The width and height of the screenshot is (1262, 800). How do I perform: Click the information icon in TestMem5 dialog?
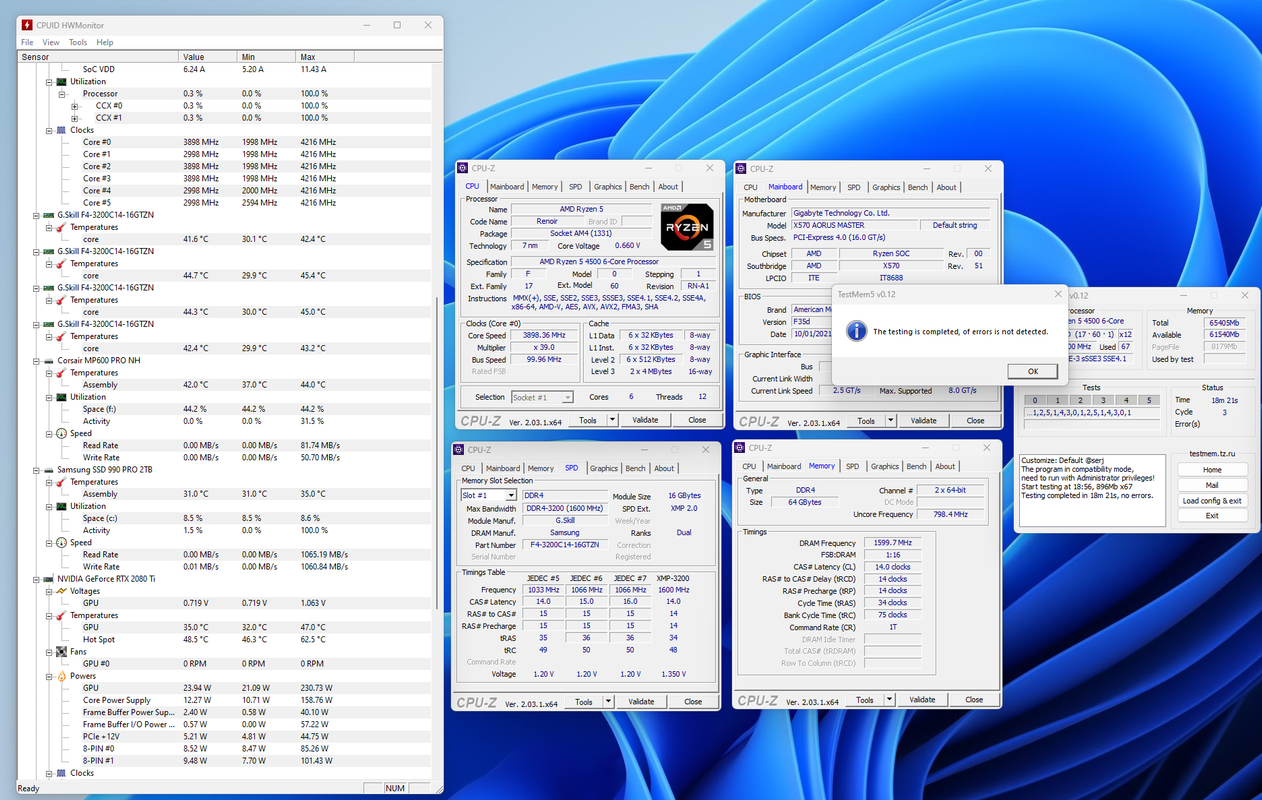856,331
